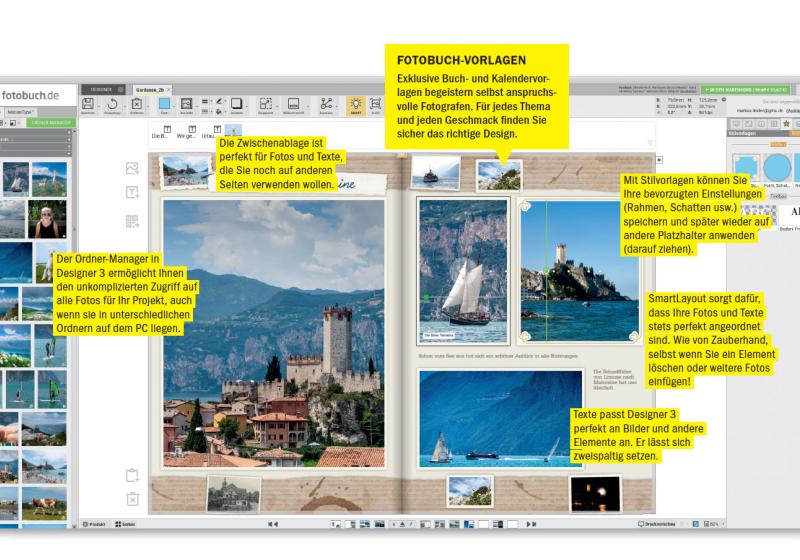Click the Save disk icon in toolbar
Screen dimensions: 800x560
[x=88, y=104]
